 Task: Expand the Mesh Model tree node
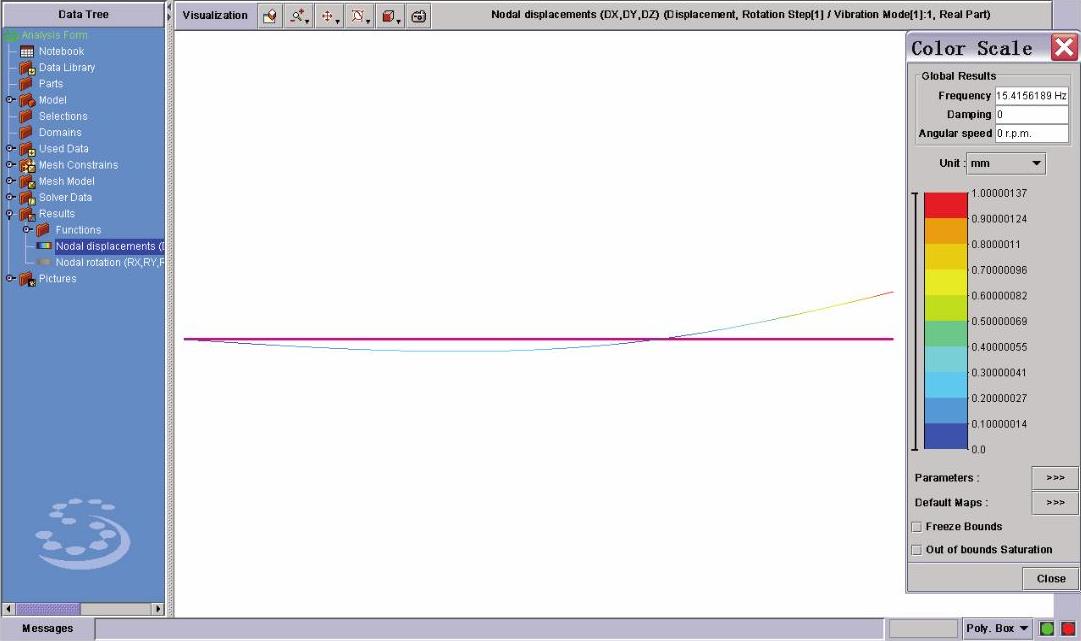(x=10, y=181)
